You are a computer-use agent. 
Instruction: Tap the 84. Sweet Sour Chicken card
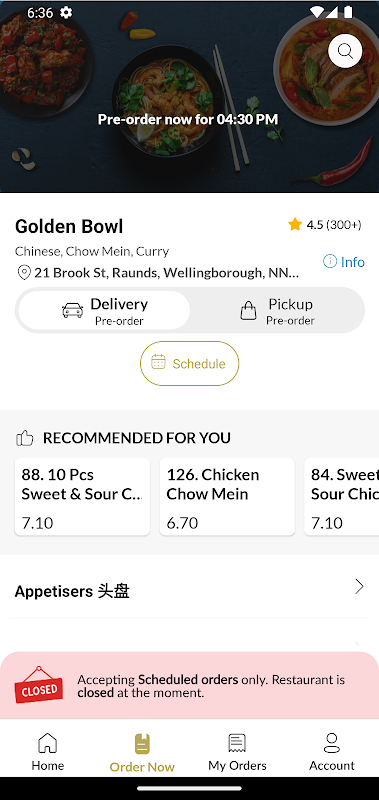342,496
